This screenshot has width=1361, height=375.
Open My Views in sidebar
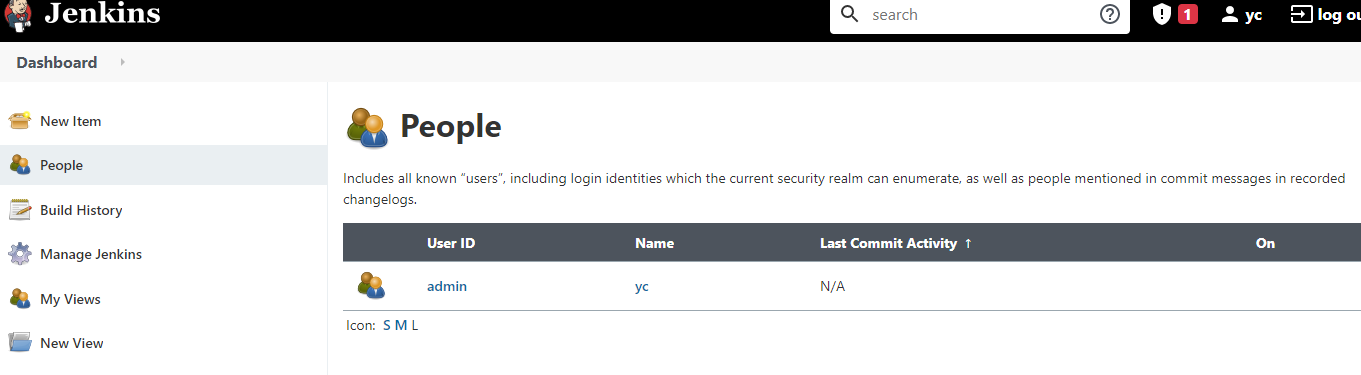click(70, 299)
